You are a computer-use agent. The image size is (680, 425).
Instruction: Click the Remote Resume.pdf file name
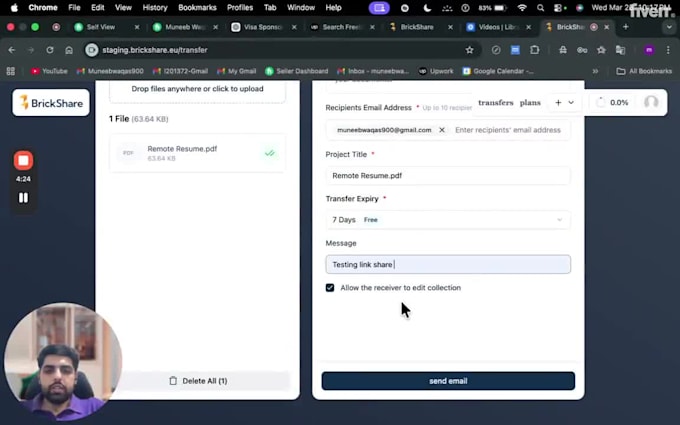(182, 149)
